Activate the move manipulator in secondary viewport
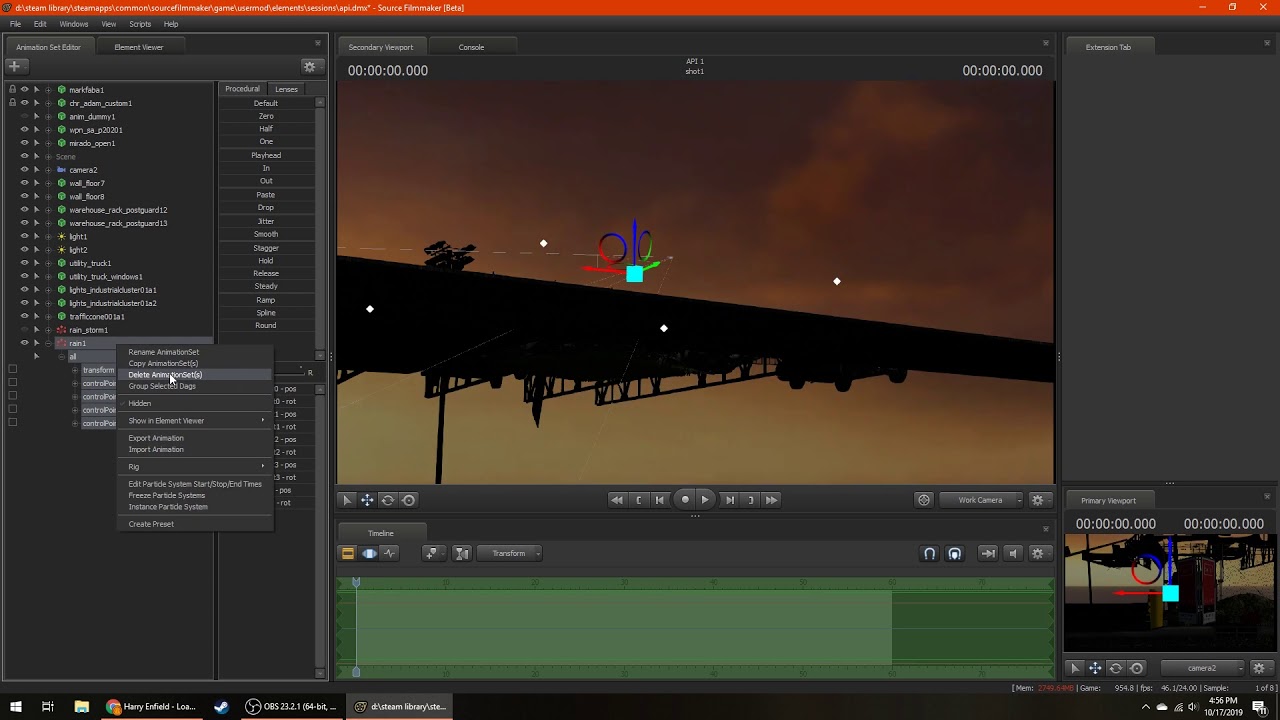 pos(367,500)
